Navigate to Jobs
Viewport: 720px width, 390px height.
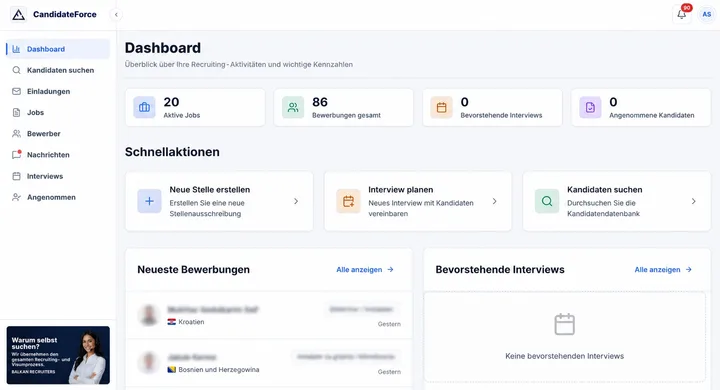(58, 113)
